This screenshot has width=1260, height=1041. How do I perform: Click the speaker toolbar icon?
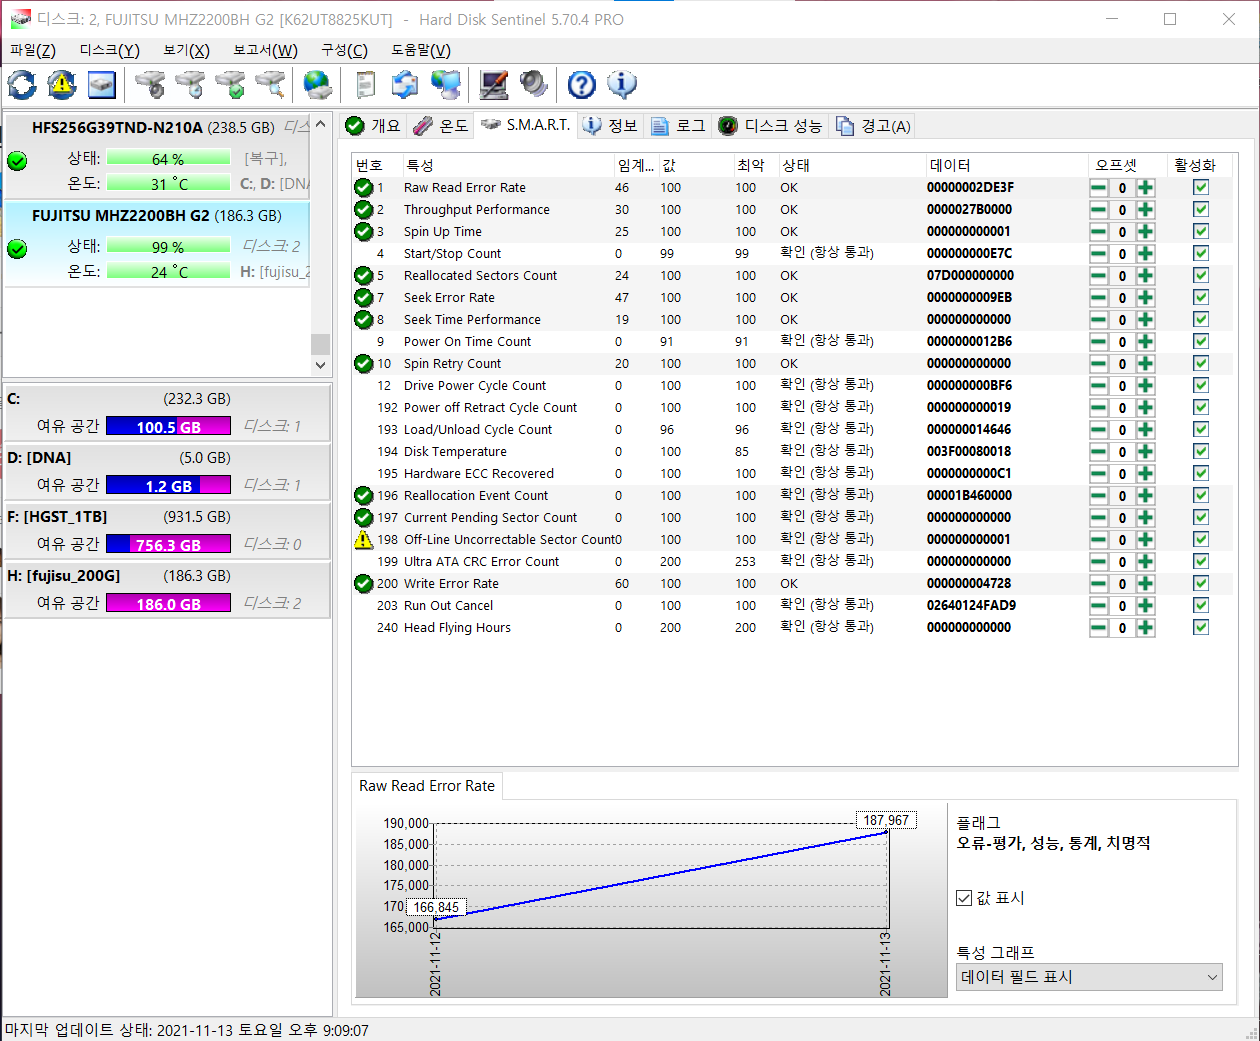click(534, 85)
